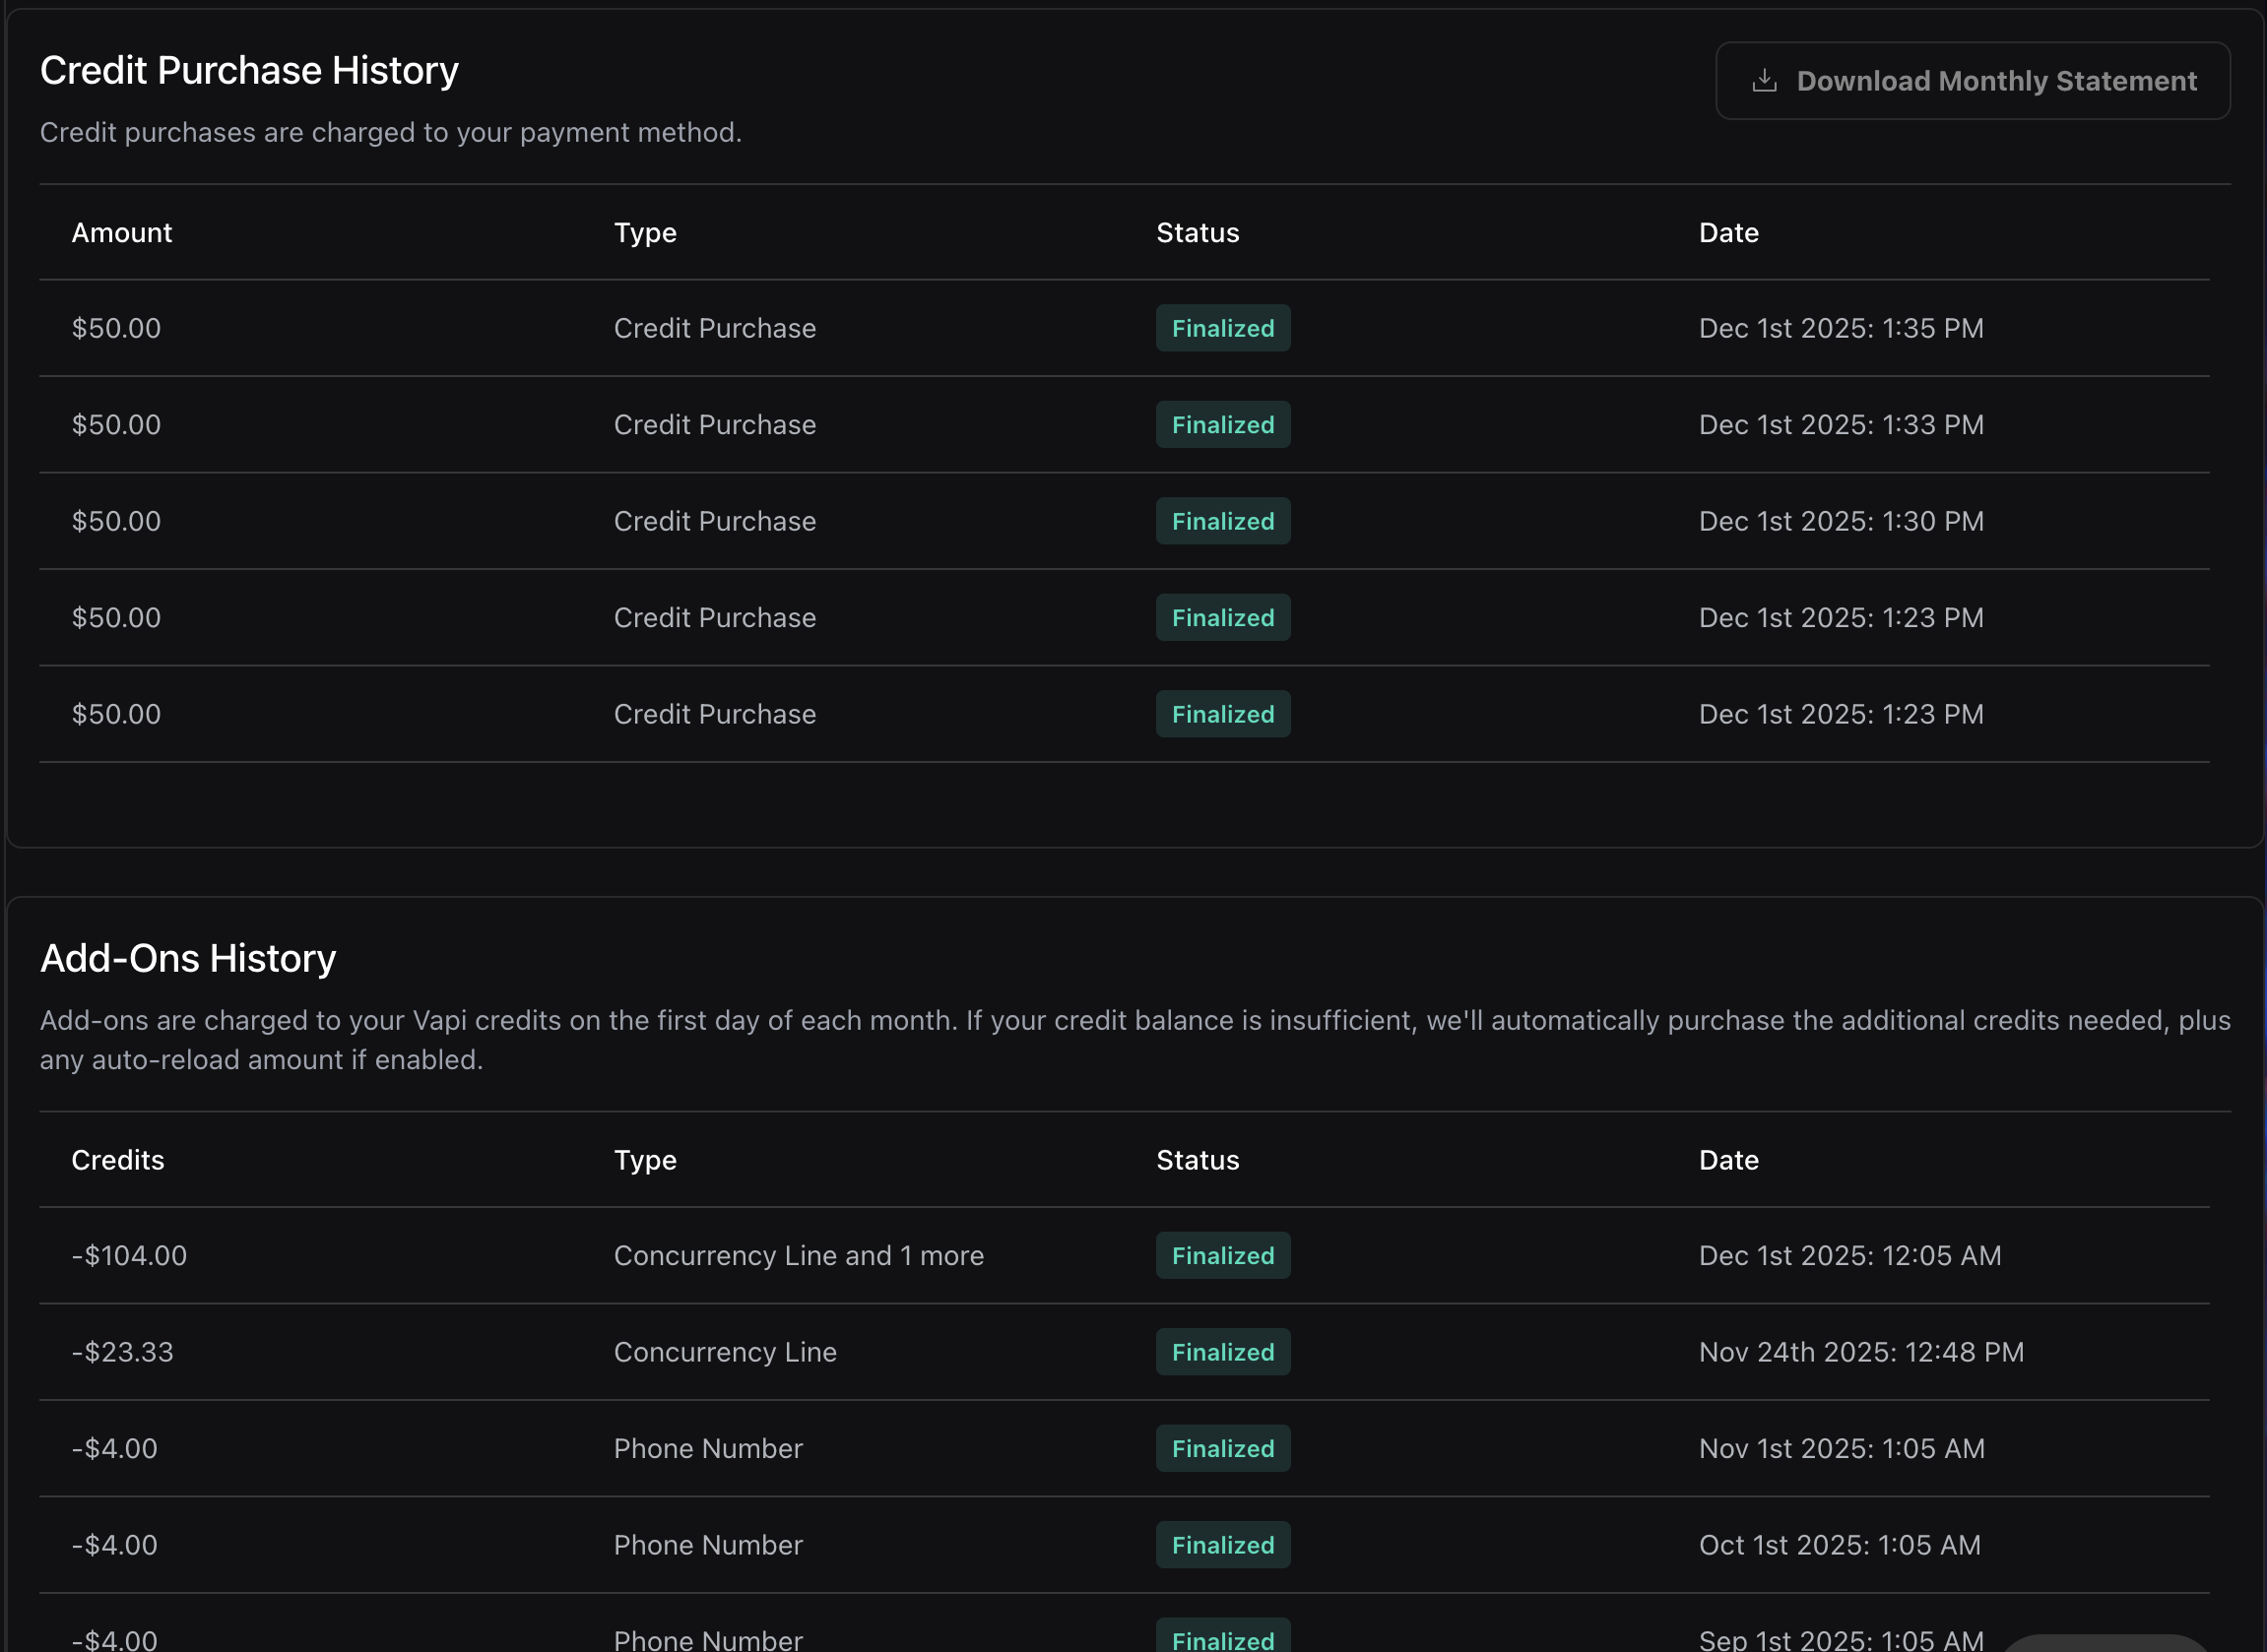The image size is (2267, 1652).
Task: Click Date header in Credit Purchase table
Action: tap(1728, 233)
